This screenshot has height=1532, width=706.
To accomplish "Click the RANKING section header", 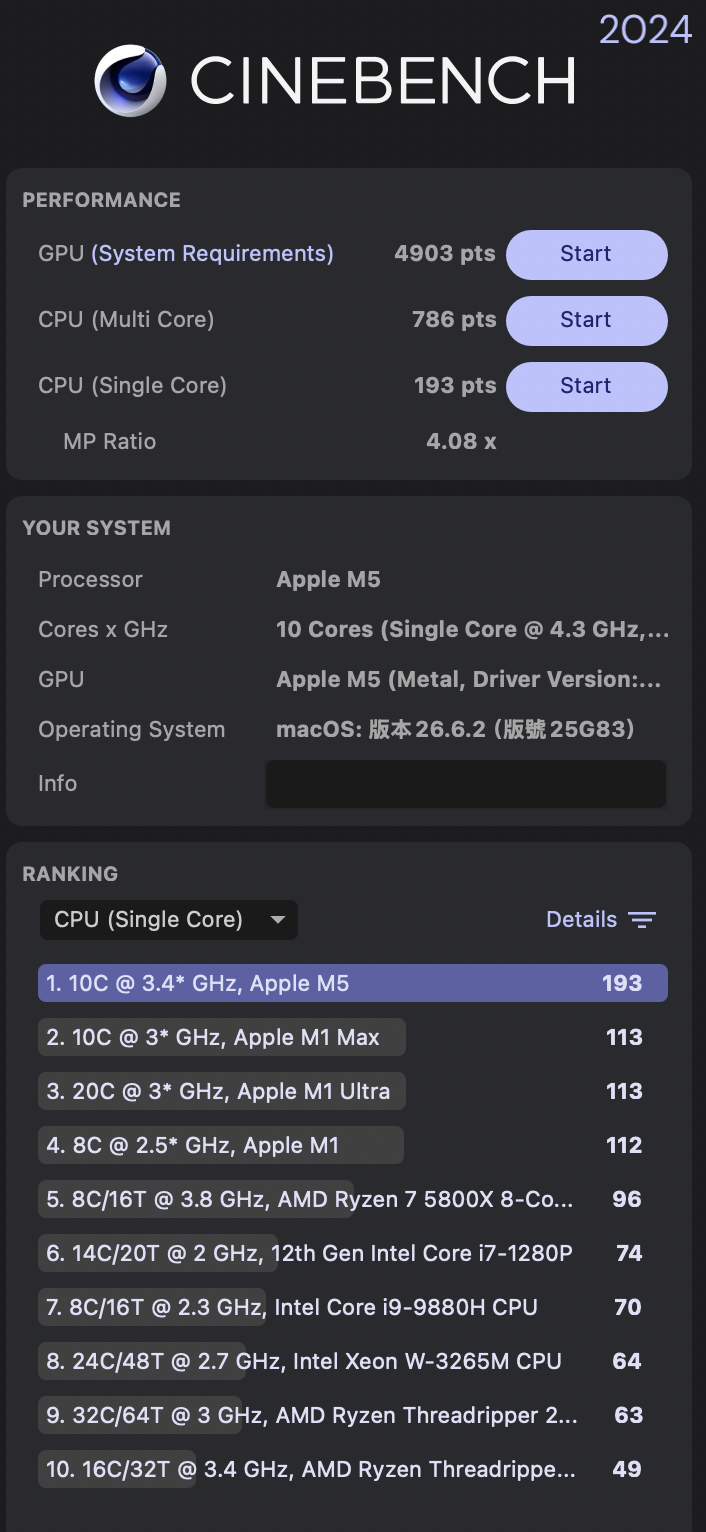I will [70, 874].
